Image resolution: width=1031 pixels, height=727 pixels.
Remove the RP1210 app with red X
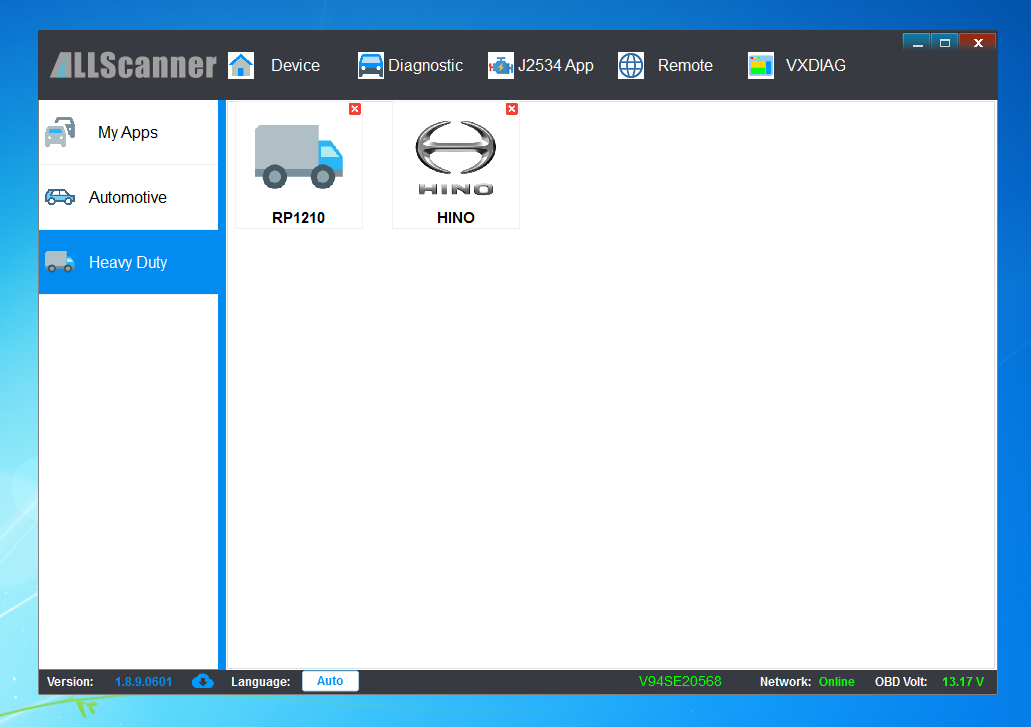(x=355, y=109)
